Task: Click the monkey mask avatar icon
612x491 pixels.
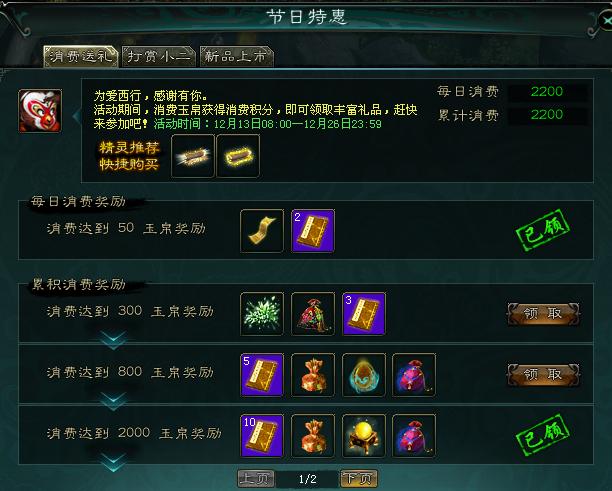Action: tap(40, 111)
